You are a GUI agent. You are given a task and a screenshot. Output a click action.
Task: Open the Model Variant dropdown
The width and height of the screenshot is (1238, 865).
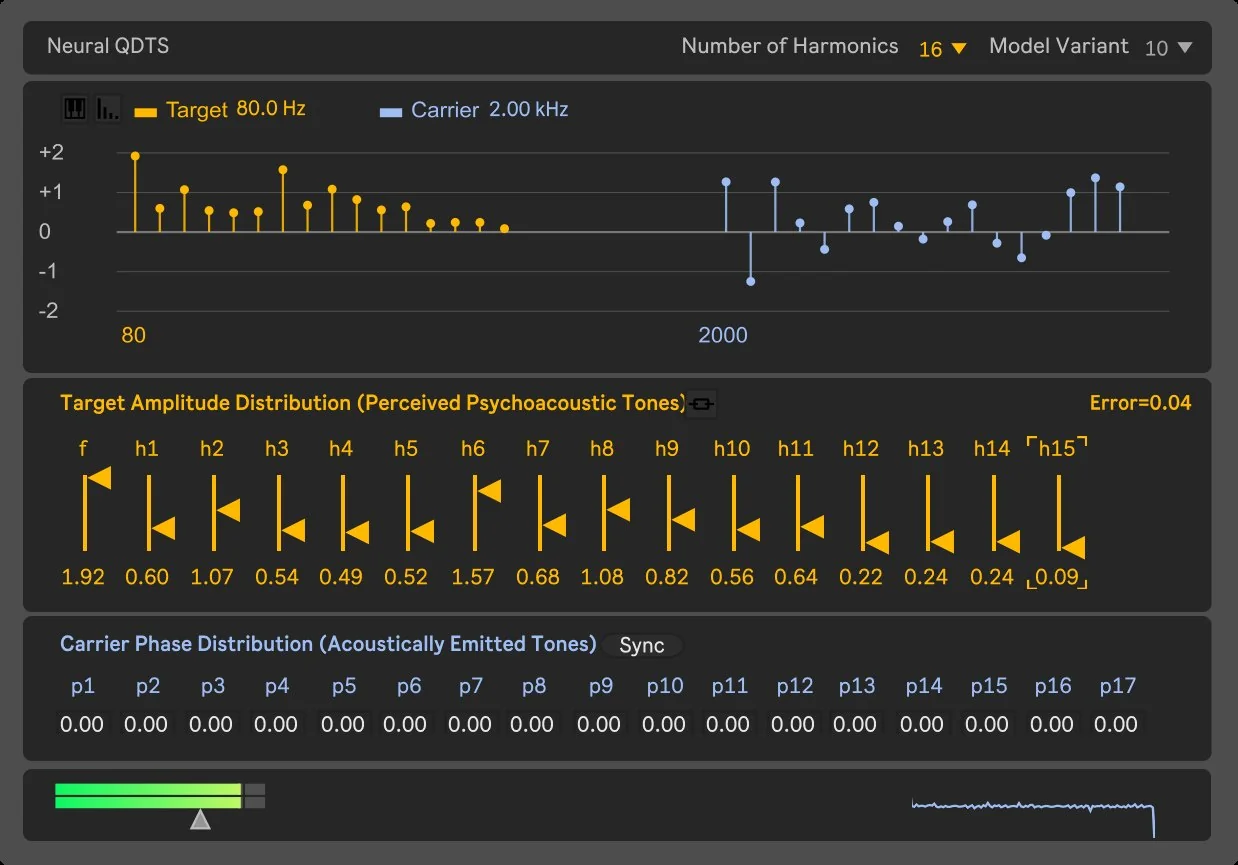tap(1168, 47)
